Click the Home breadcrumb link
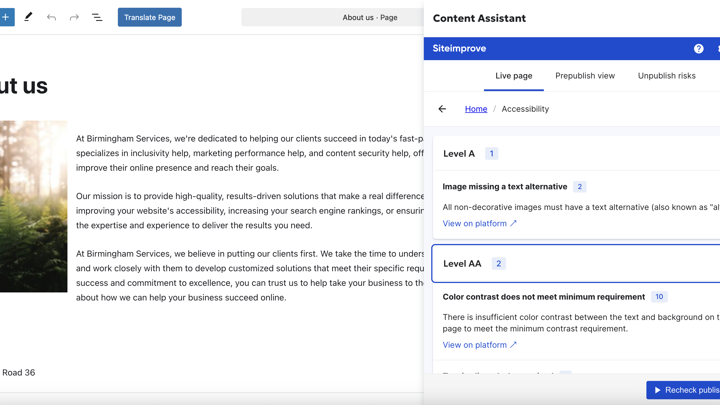The image size is (720, 405). (x=476, y=109)
